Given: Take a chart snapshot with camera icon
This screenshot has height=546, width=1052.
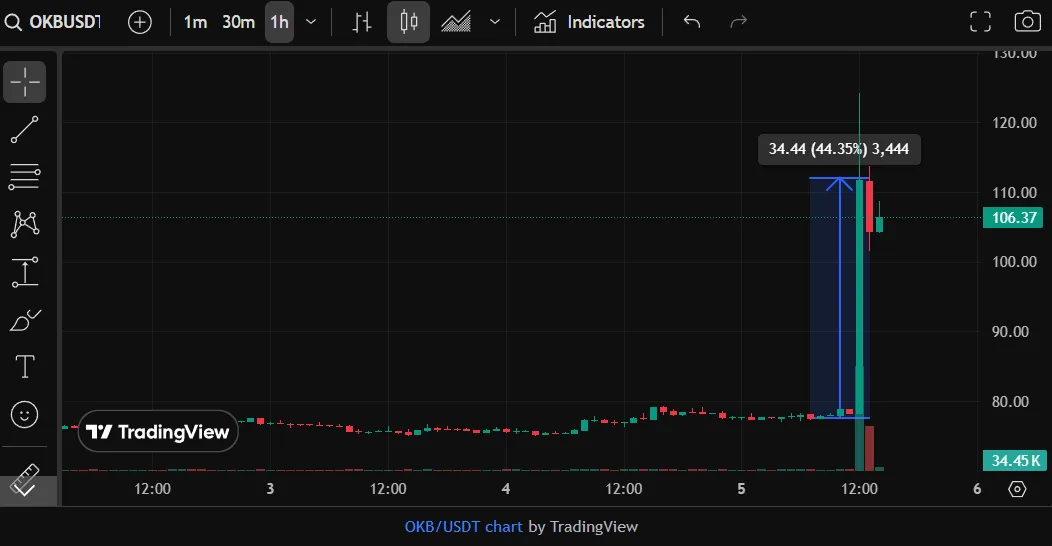Looking at the screenshot, I should tap(1027, 22).
